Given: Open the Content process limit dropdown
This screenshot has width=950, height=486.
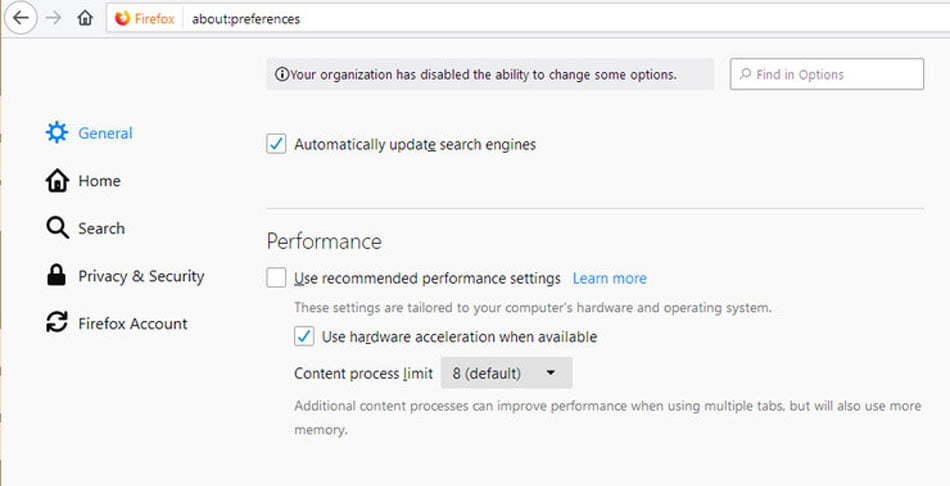Looking at the screenshot, I should pos(507,373).
